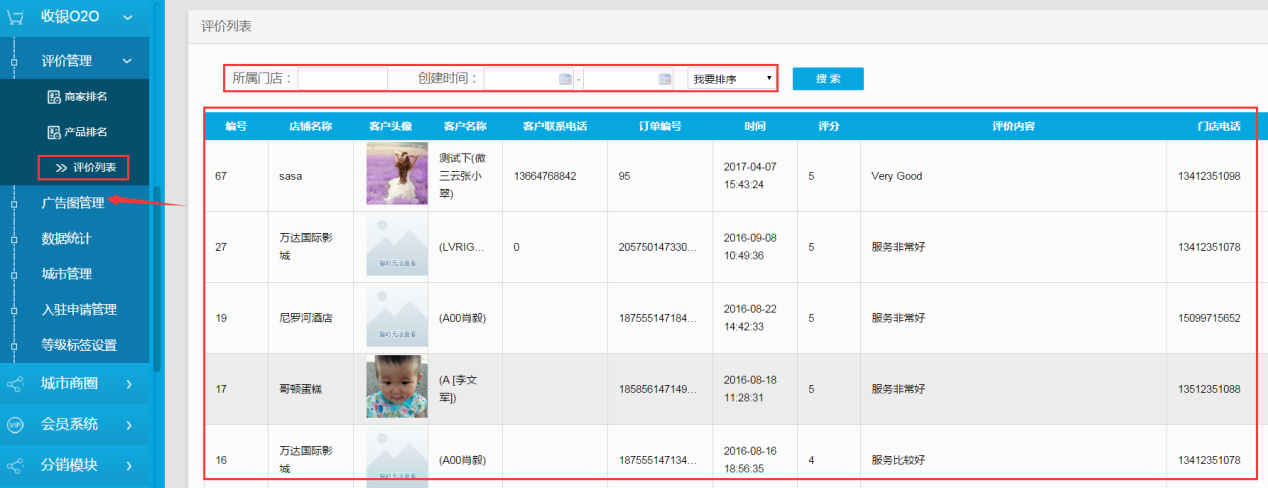Click the VIP icon beside 会员系统

pyautogui.click(x=15, y=424)
